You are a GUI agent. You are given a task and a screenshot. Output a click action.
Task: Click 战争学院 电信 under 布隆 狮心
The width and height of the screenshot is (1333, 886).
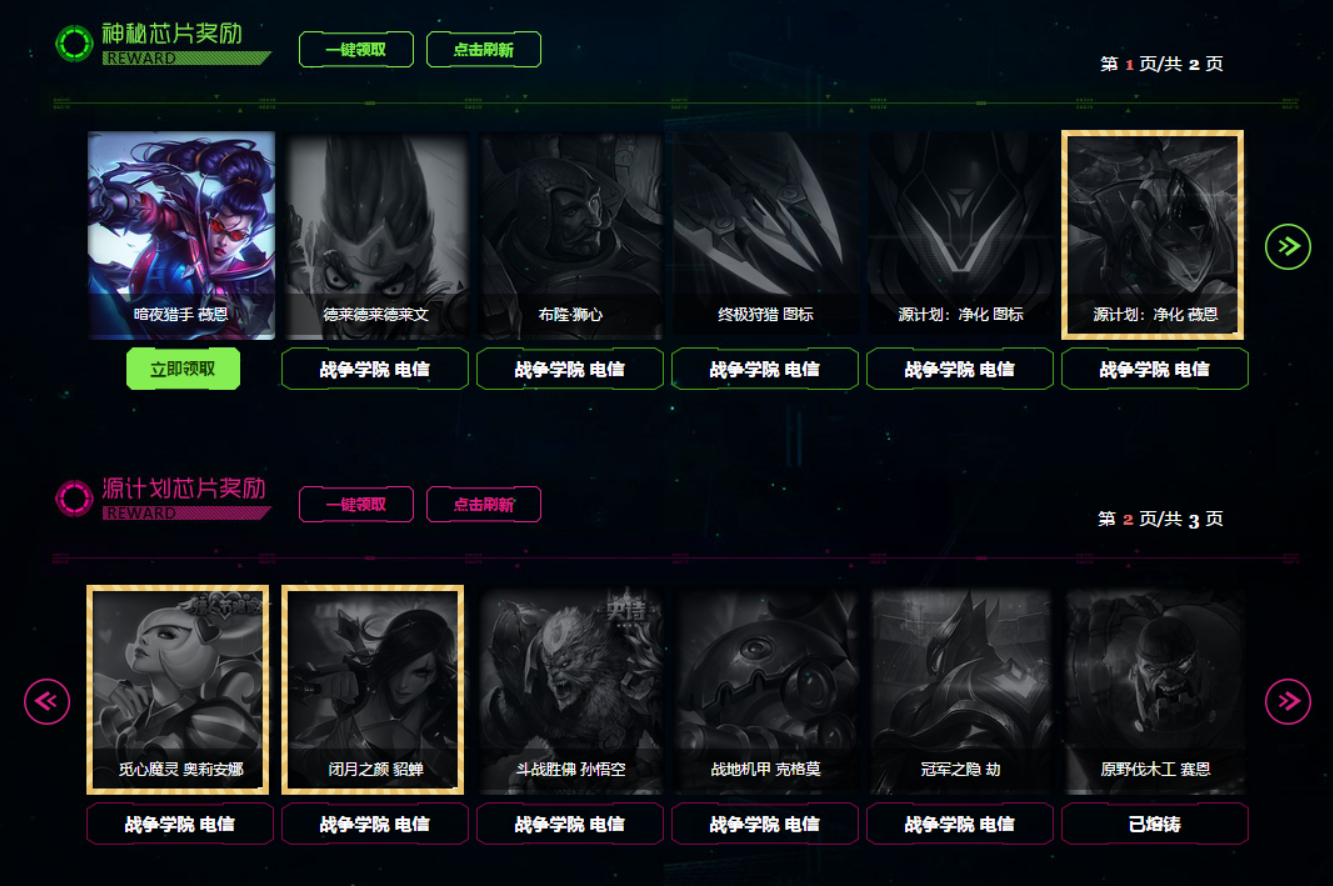tap(570, 369)
